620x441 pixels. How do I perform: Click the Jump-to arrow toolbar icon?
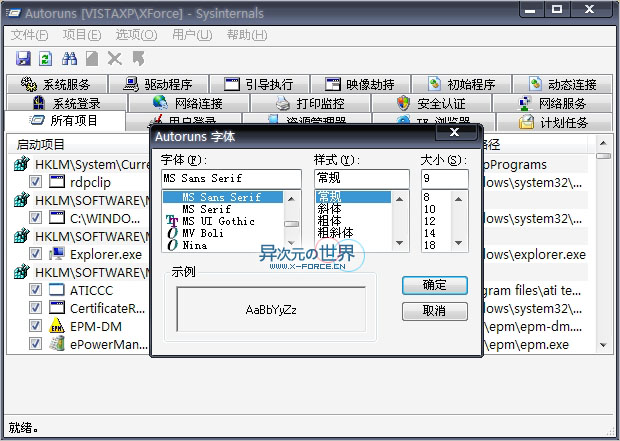point(138,59)
